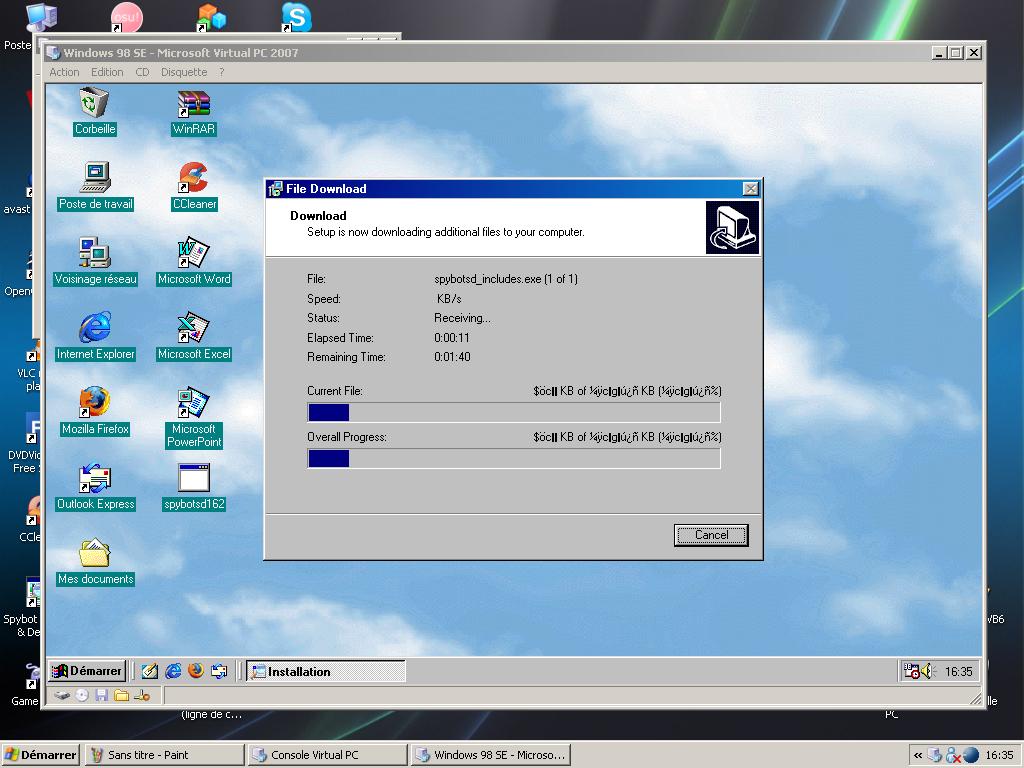Switch to Console Virtual PC in taskbar

[x=327, y=755]
